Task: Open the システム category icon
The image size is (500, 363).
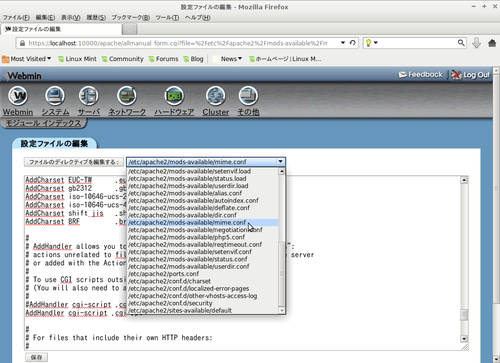Action: click(x=55, y=96)
